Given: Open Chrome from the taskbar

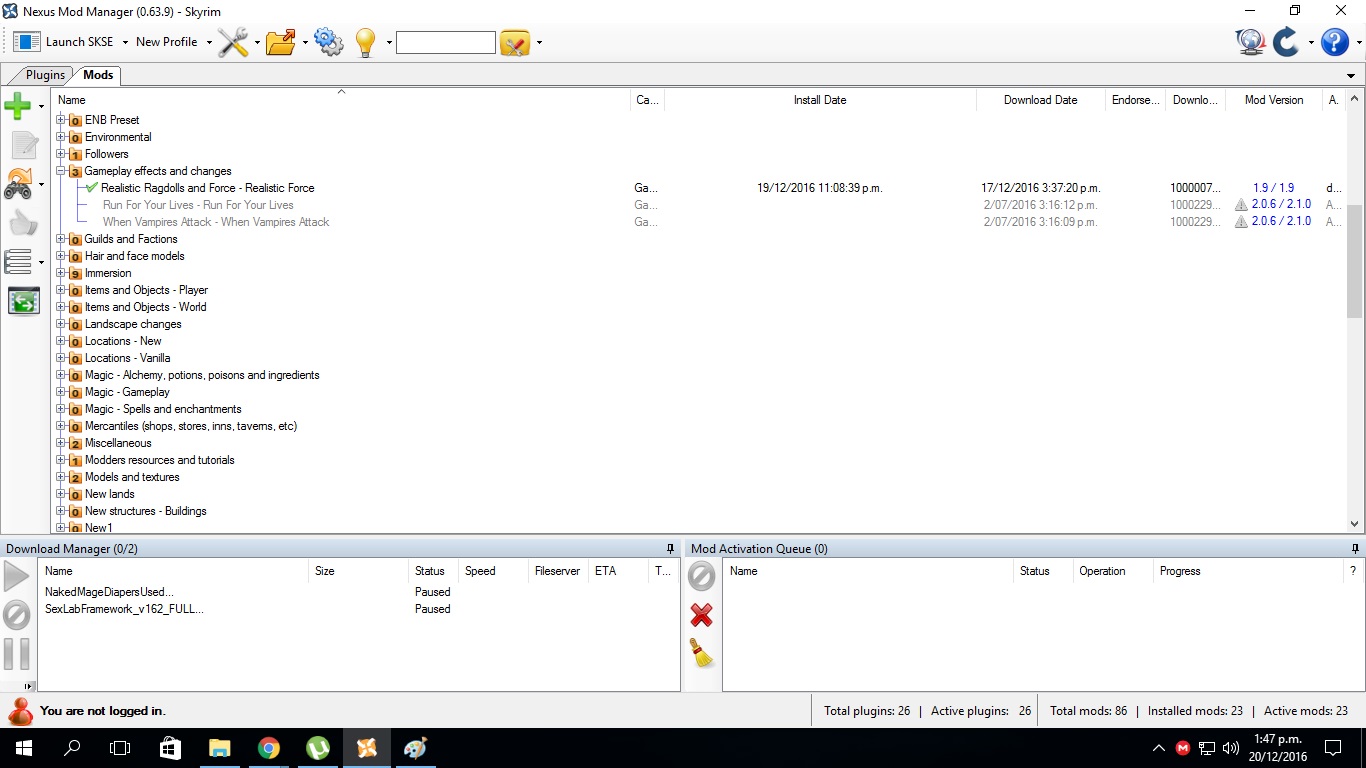Looking at the screenshot, I should (x=268, y=748).
